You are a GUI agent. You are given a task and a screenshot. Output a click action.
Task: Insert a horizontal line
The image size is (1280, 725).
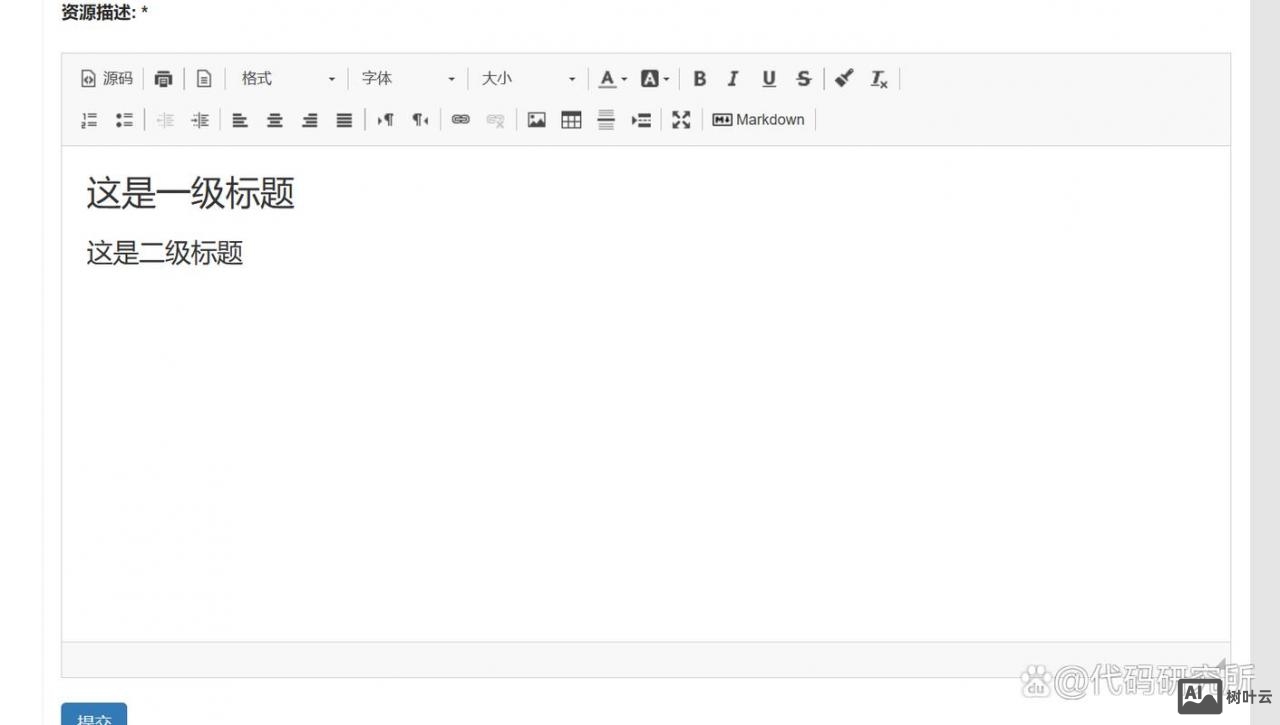point(606,120)
